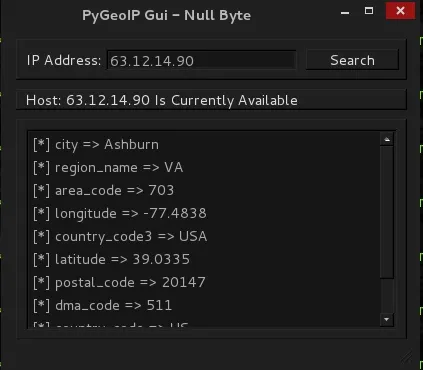Minimize the PyGeoIP Gui window
Image resolution: width=423 pixels, height=370 pixels.
coord(345,12)
